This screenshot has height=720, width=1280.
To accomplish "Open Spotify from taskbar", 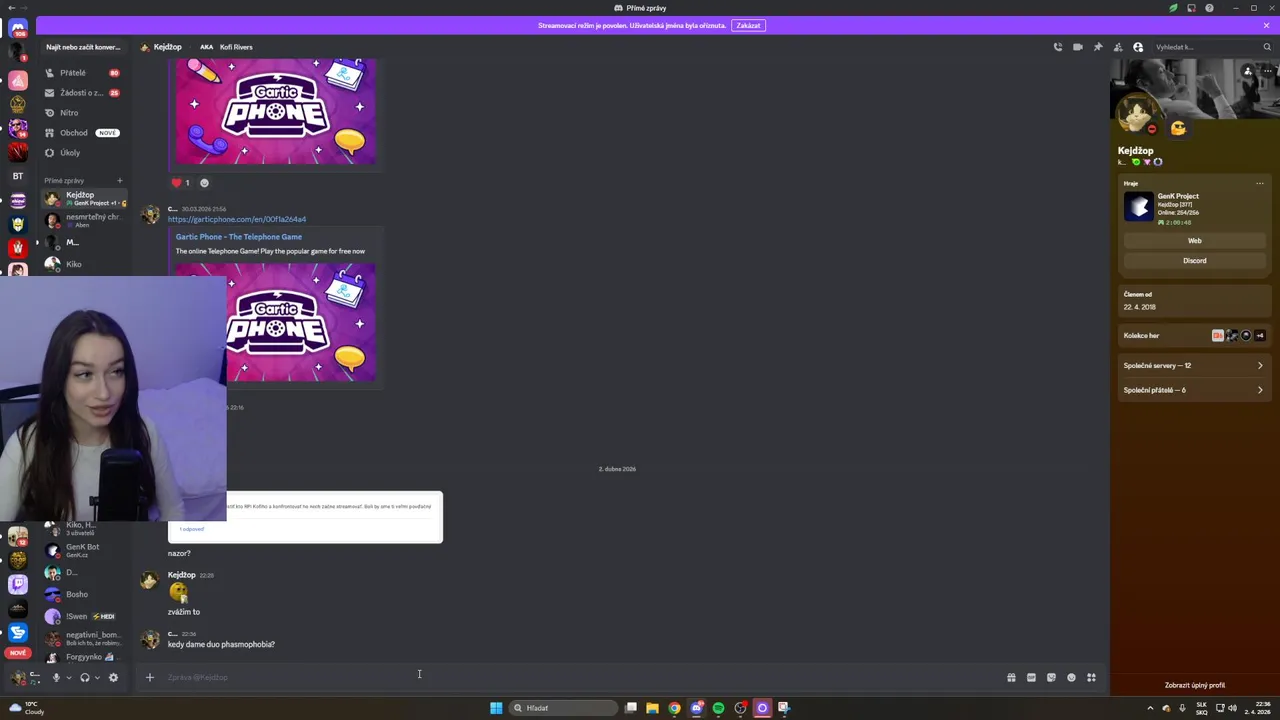I will (x=718, y=708).
